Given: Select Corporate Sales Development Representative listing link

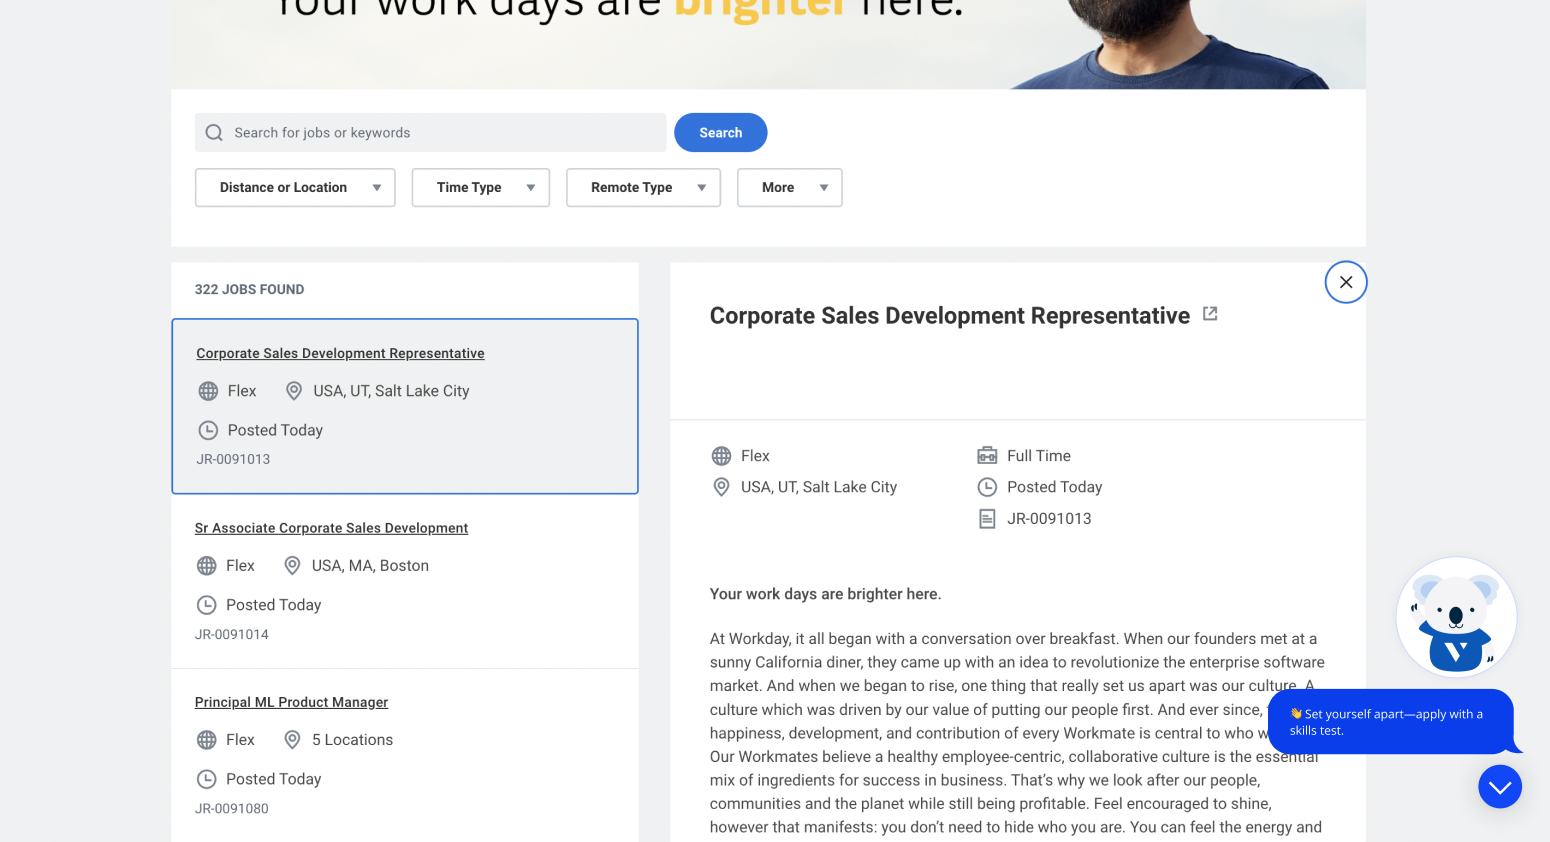Looking at the screenshot, I should (340, 354).
